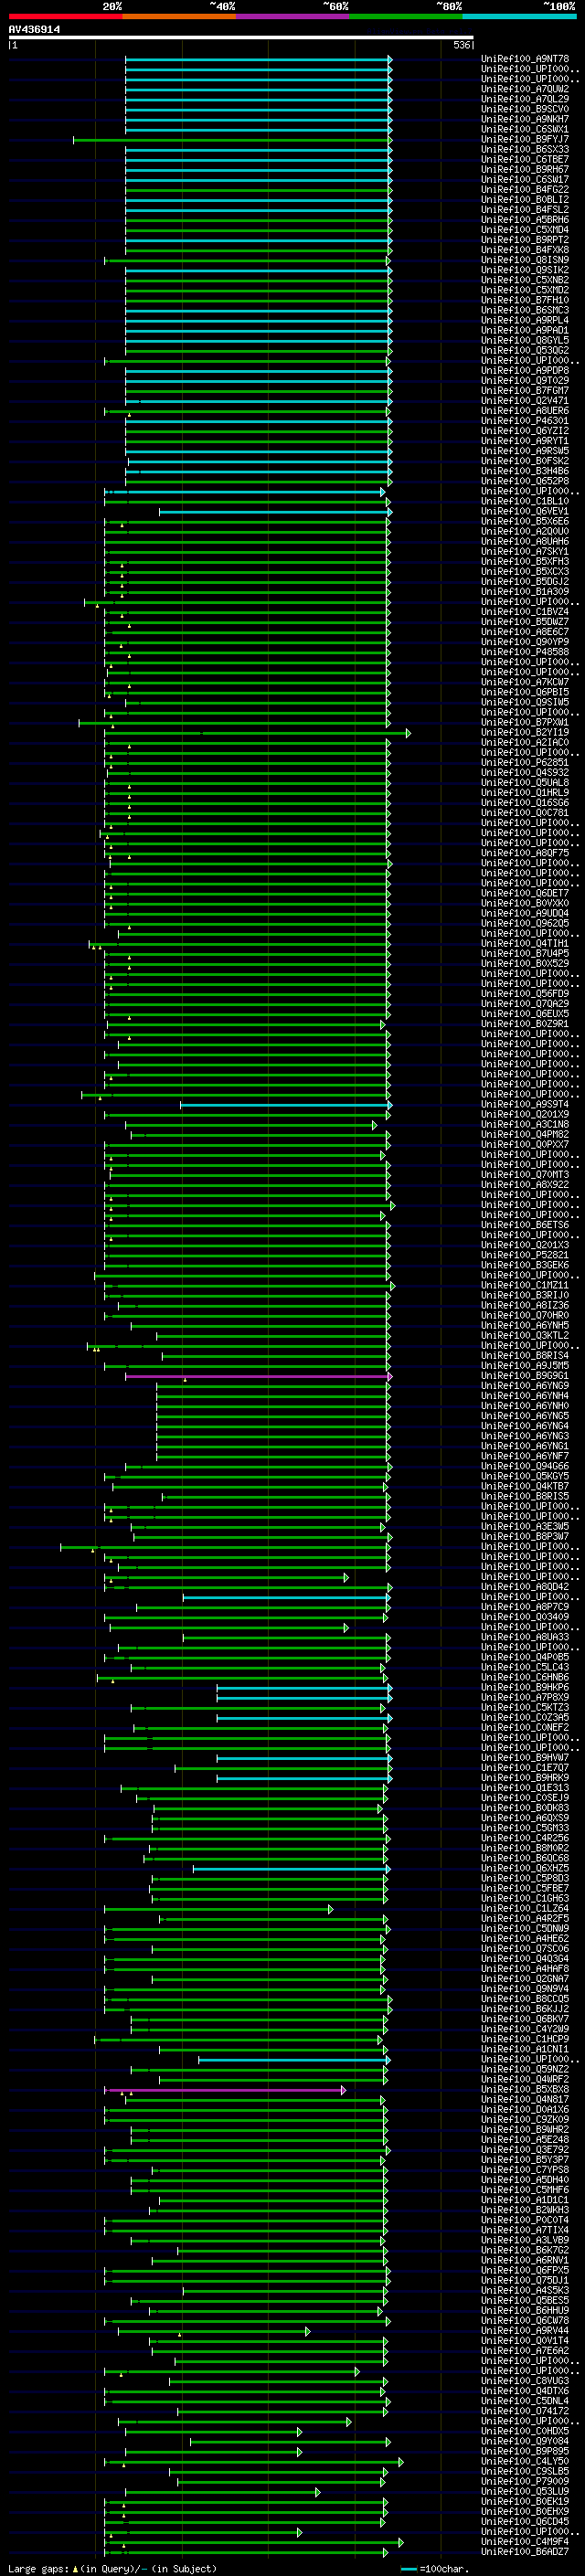
Task: Select the UniRef100_Q652P8 label
Action: (525, 481)
